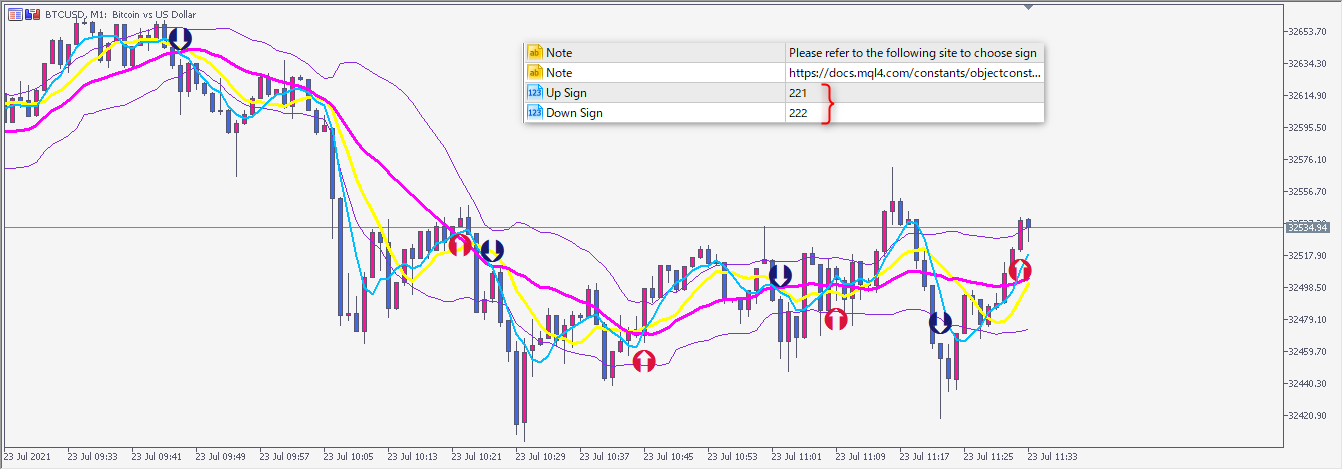Viewport: 1343px width, 470px height.
Task: Select the Down Sign parameter icon
Action: click(x=534, y=112)
